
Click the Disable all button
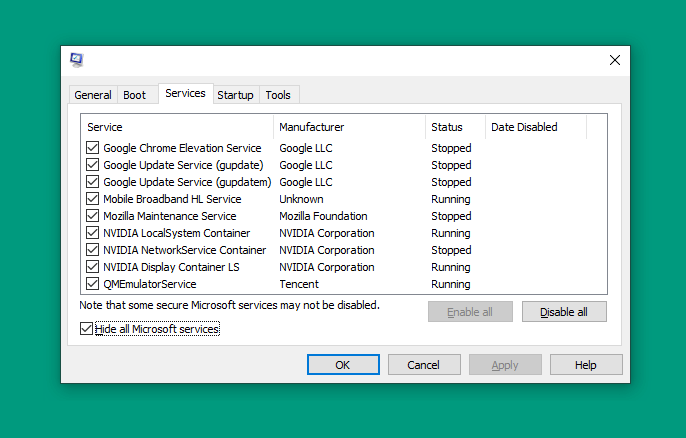[564, 312]
